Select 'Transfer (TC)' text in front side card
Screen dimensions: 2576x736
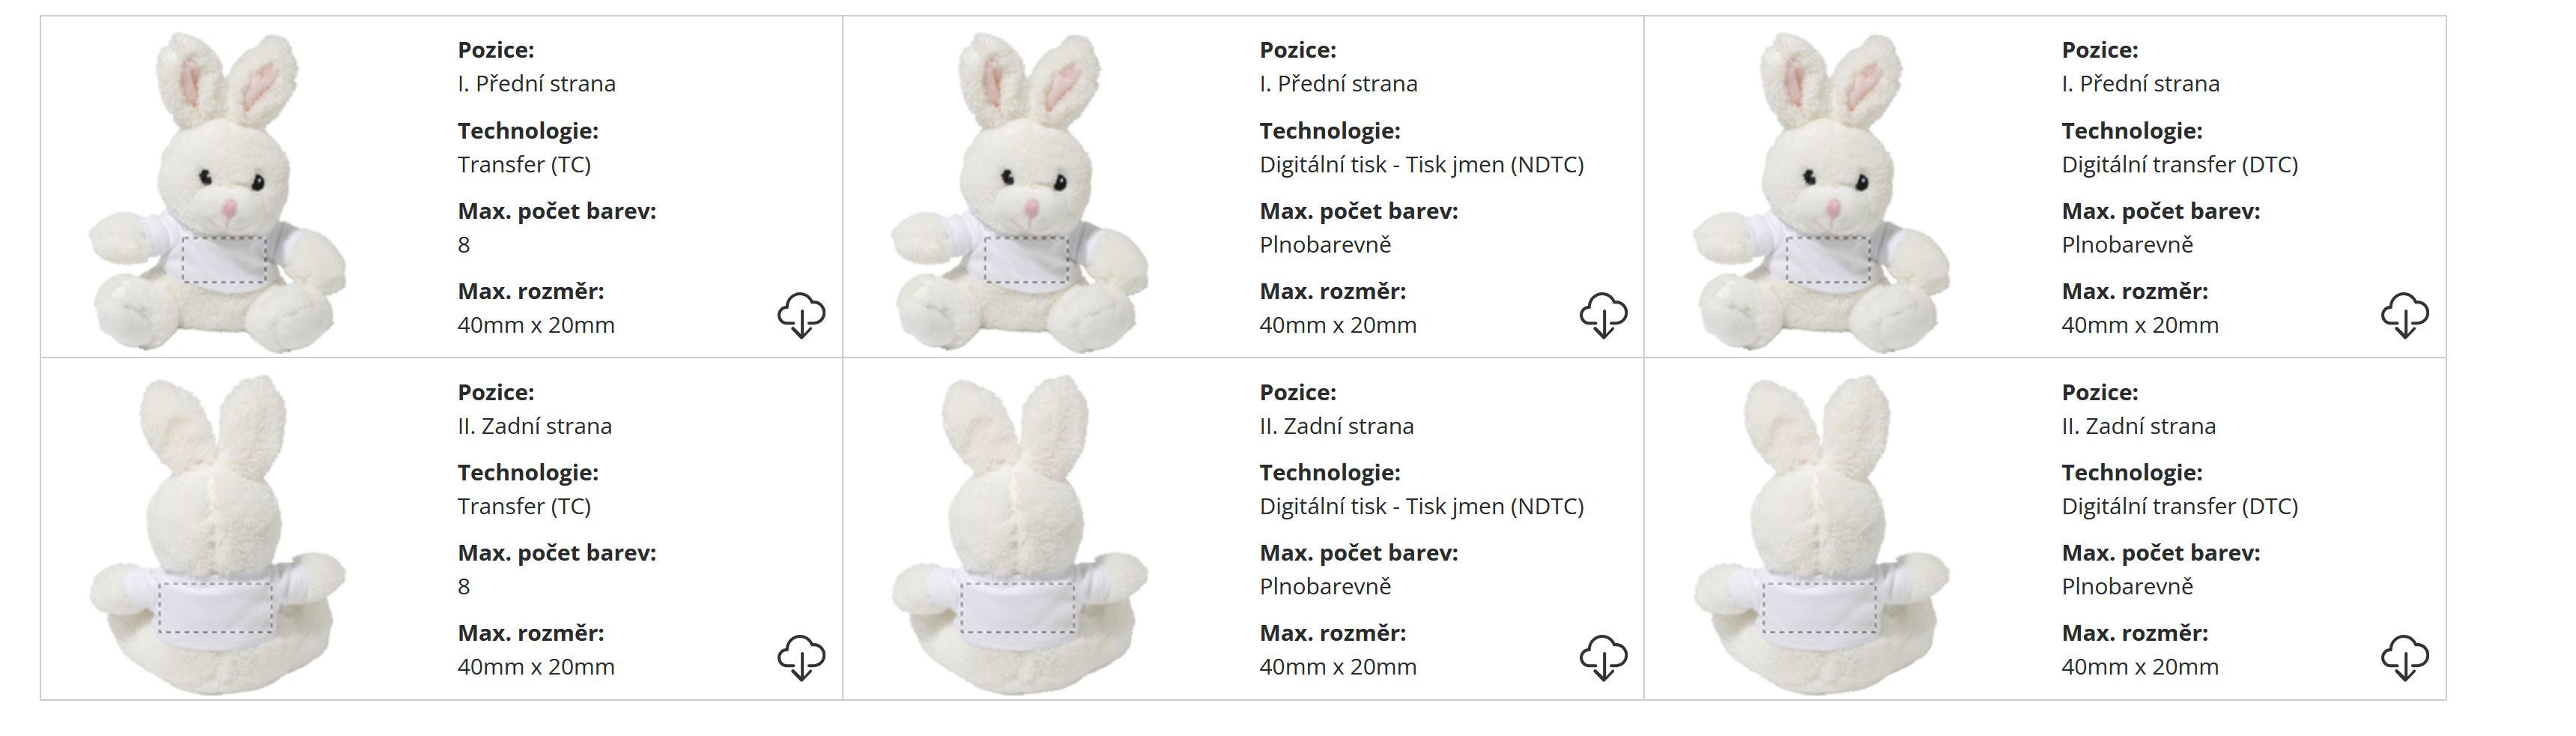coord(524,164)
